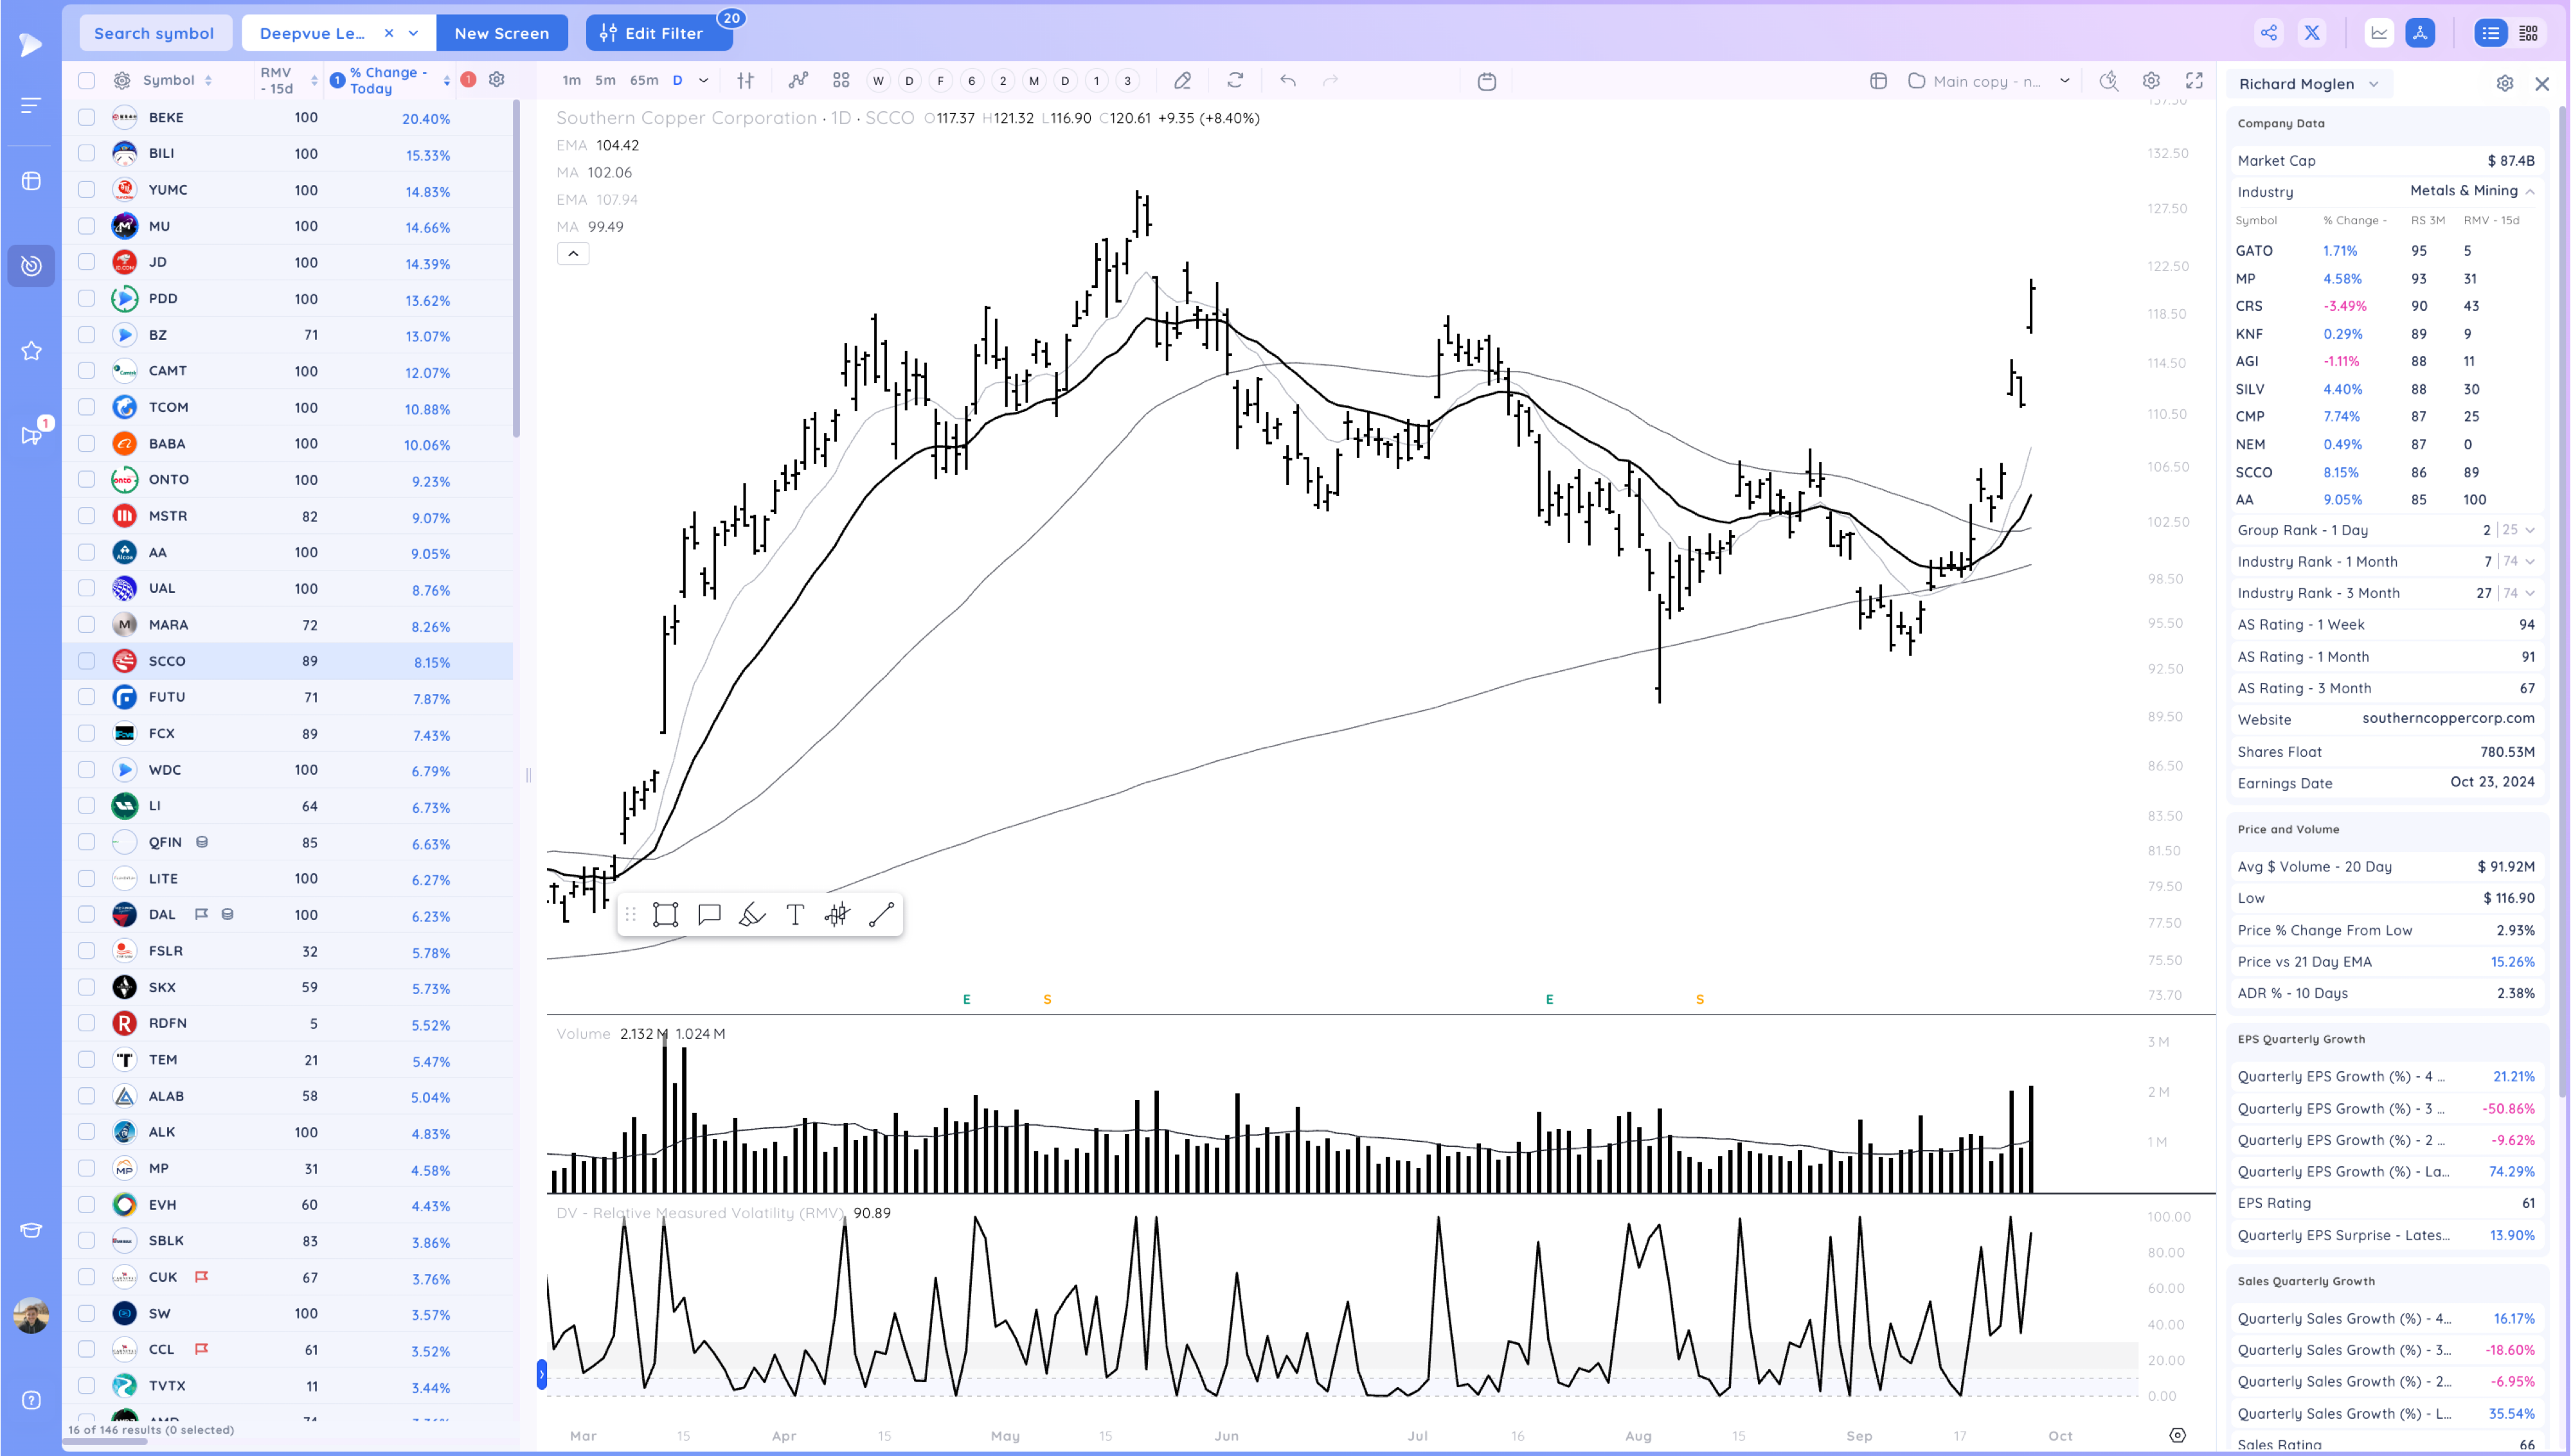Check the SCCO row checkbox
This screenshot has height=1456, width=2571.
pyautogui.click(x=87, y=661)
